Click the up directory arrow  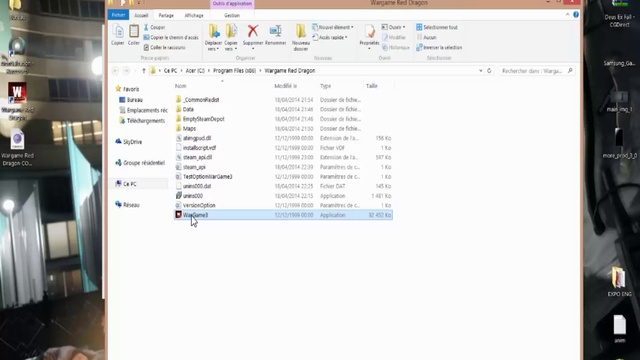click(x=144, y=71)
